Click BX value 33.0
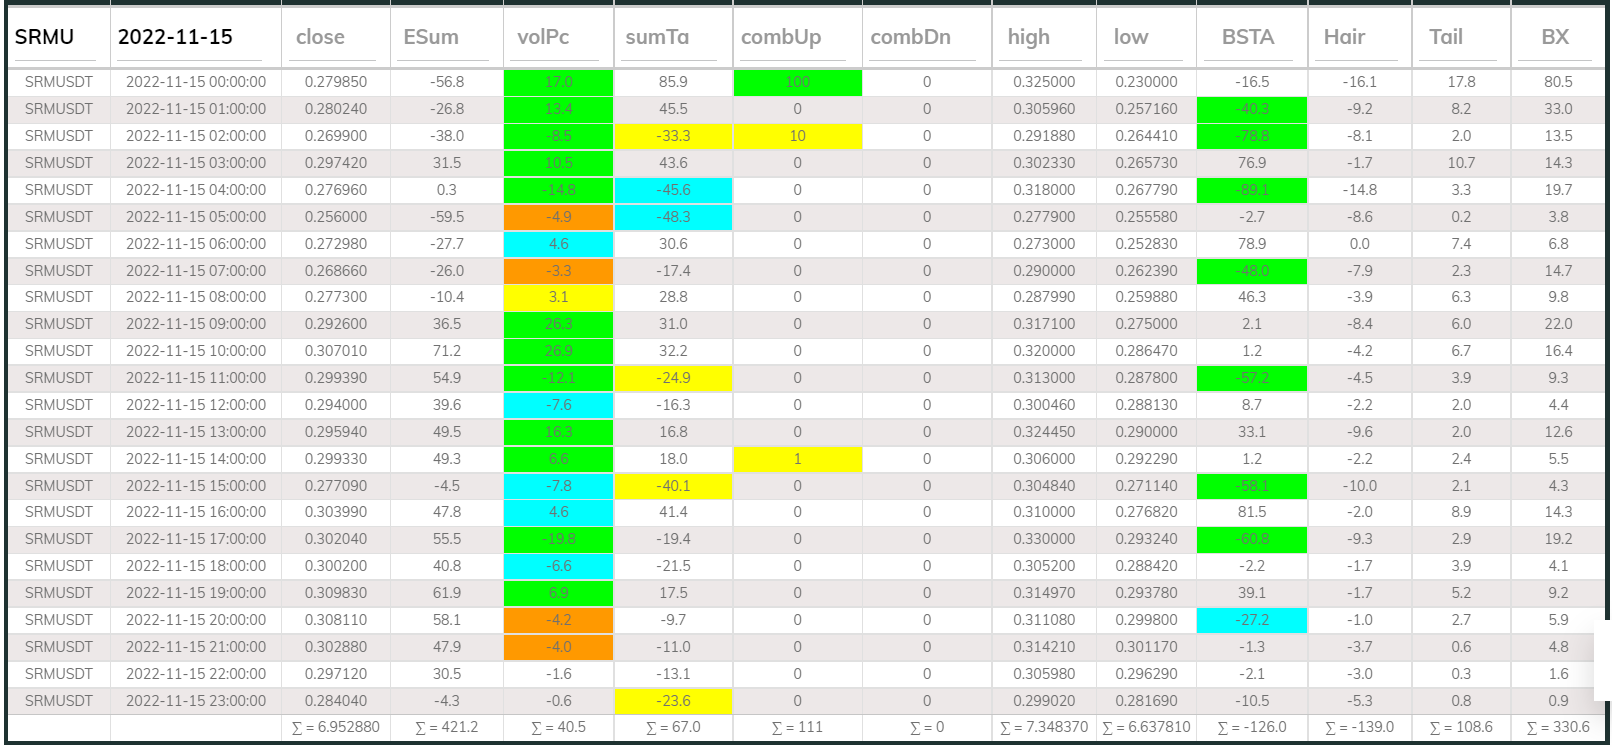The width and height of the screenshot is (1612, 747). tap(1558, 109)
